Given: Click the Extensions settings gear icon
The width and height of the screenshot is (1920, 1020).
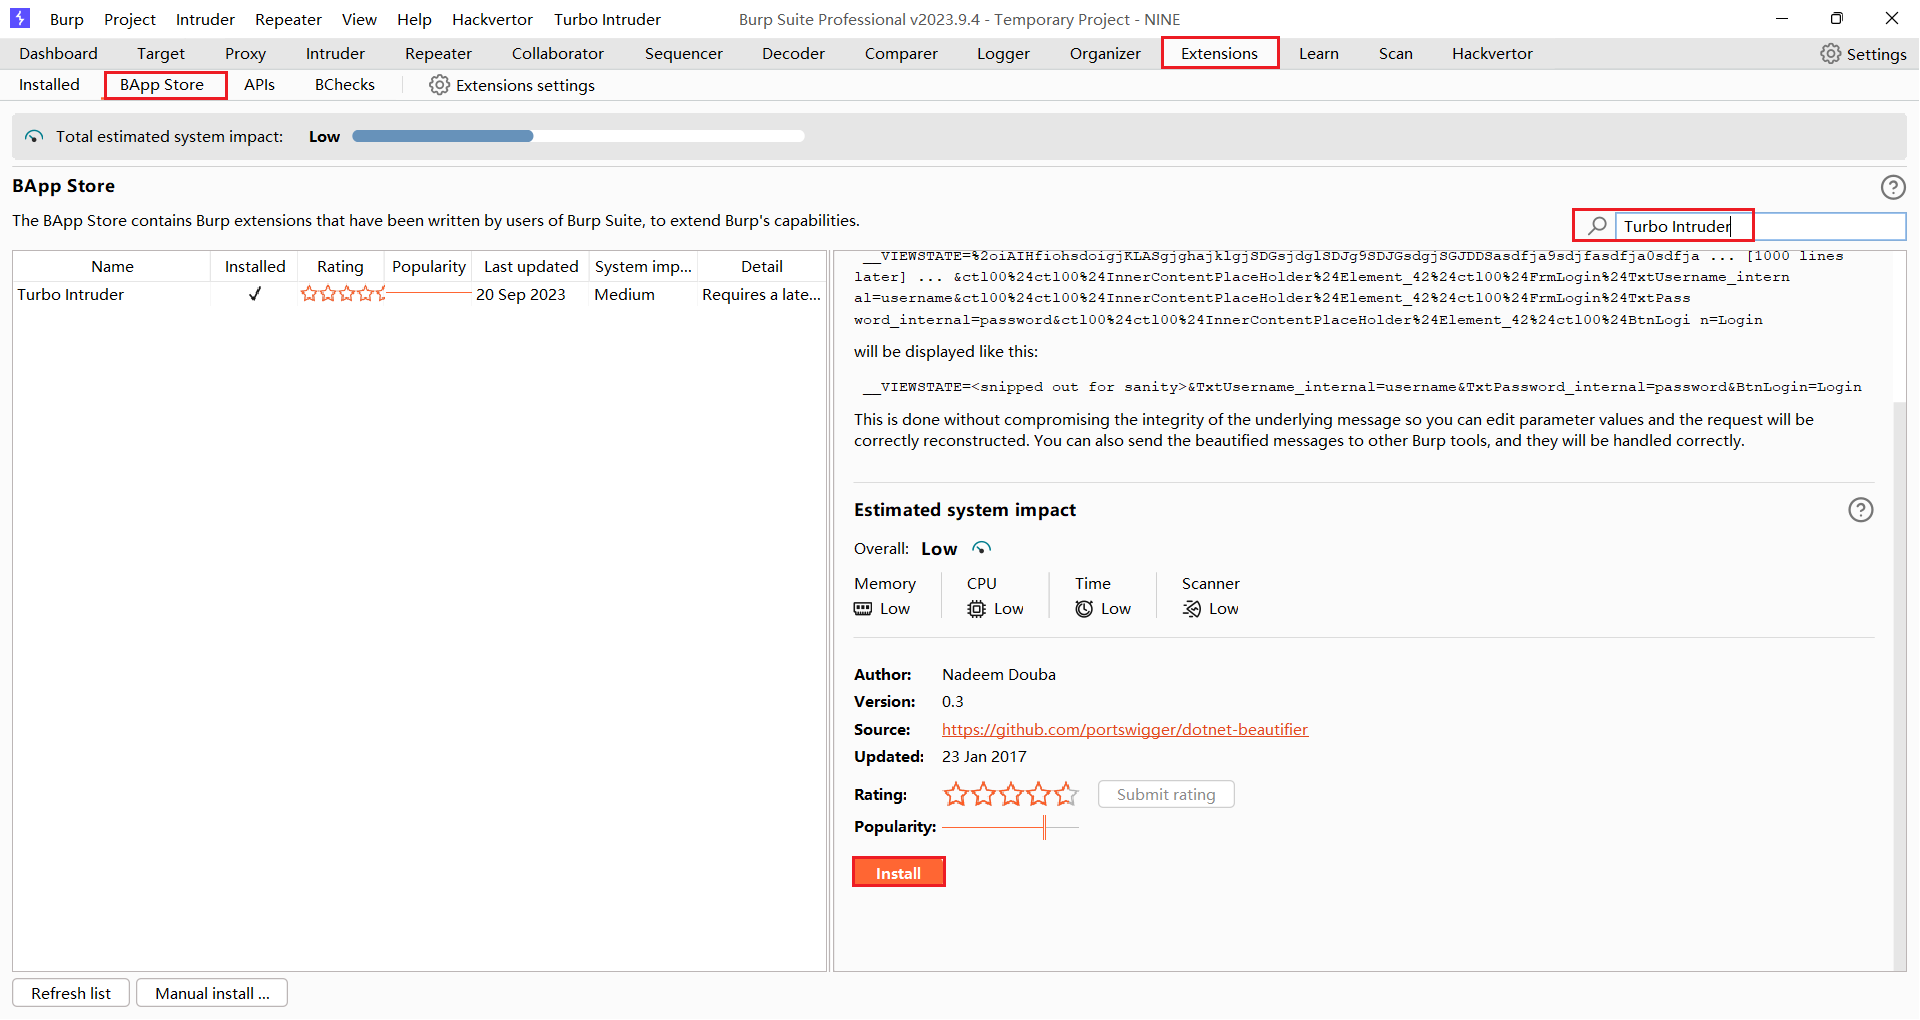Looking at the screenshot, I should [439, 85].
